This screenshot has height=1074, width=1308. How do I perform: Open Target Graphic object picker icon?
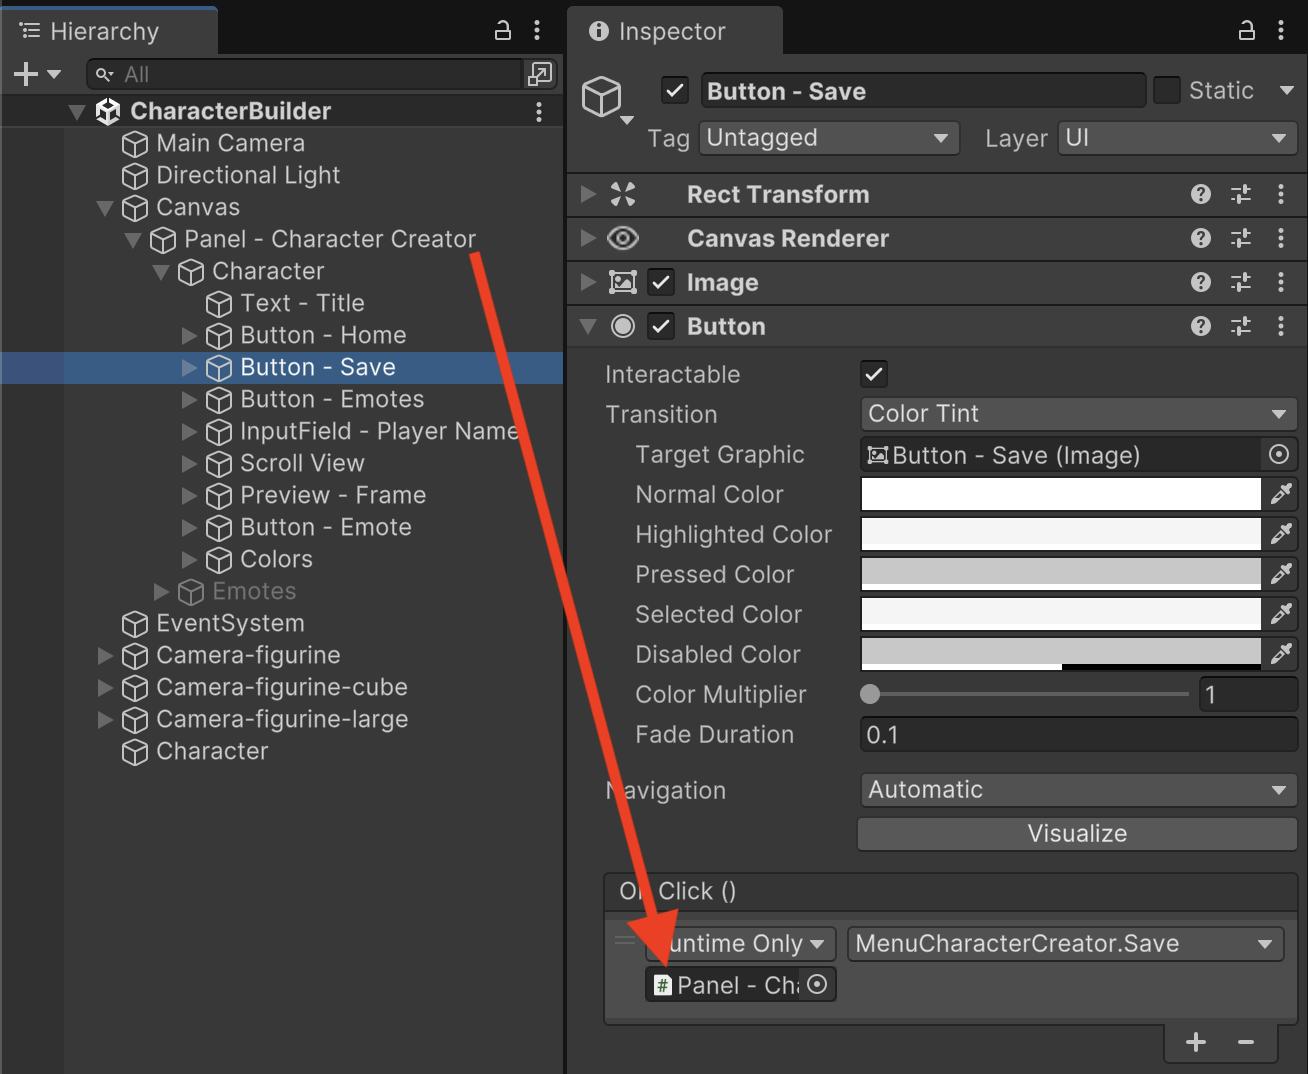[1278, 455]
